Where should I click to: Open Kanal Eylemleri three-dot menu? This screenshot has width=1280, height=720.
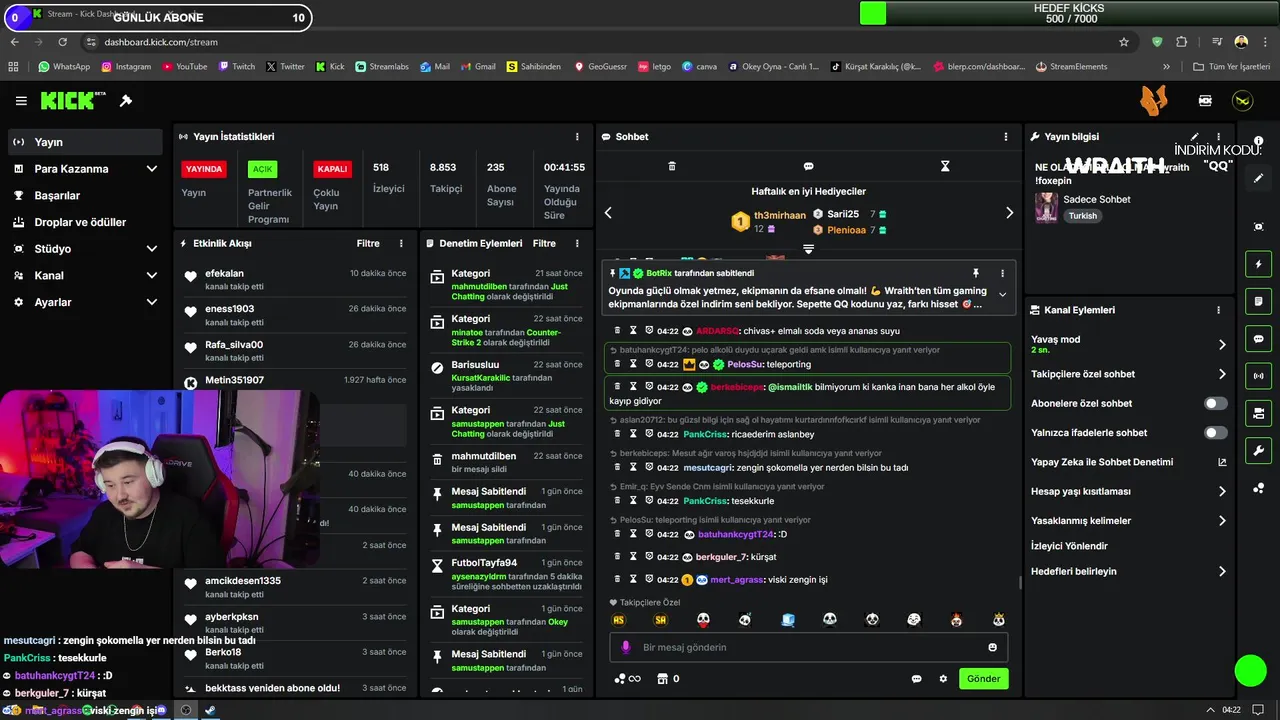(x=1218, y=310)
